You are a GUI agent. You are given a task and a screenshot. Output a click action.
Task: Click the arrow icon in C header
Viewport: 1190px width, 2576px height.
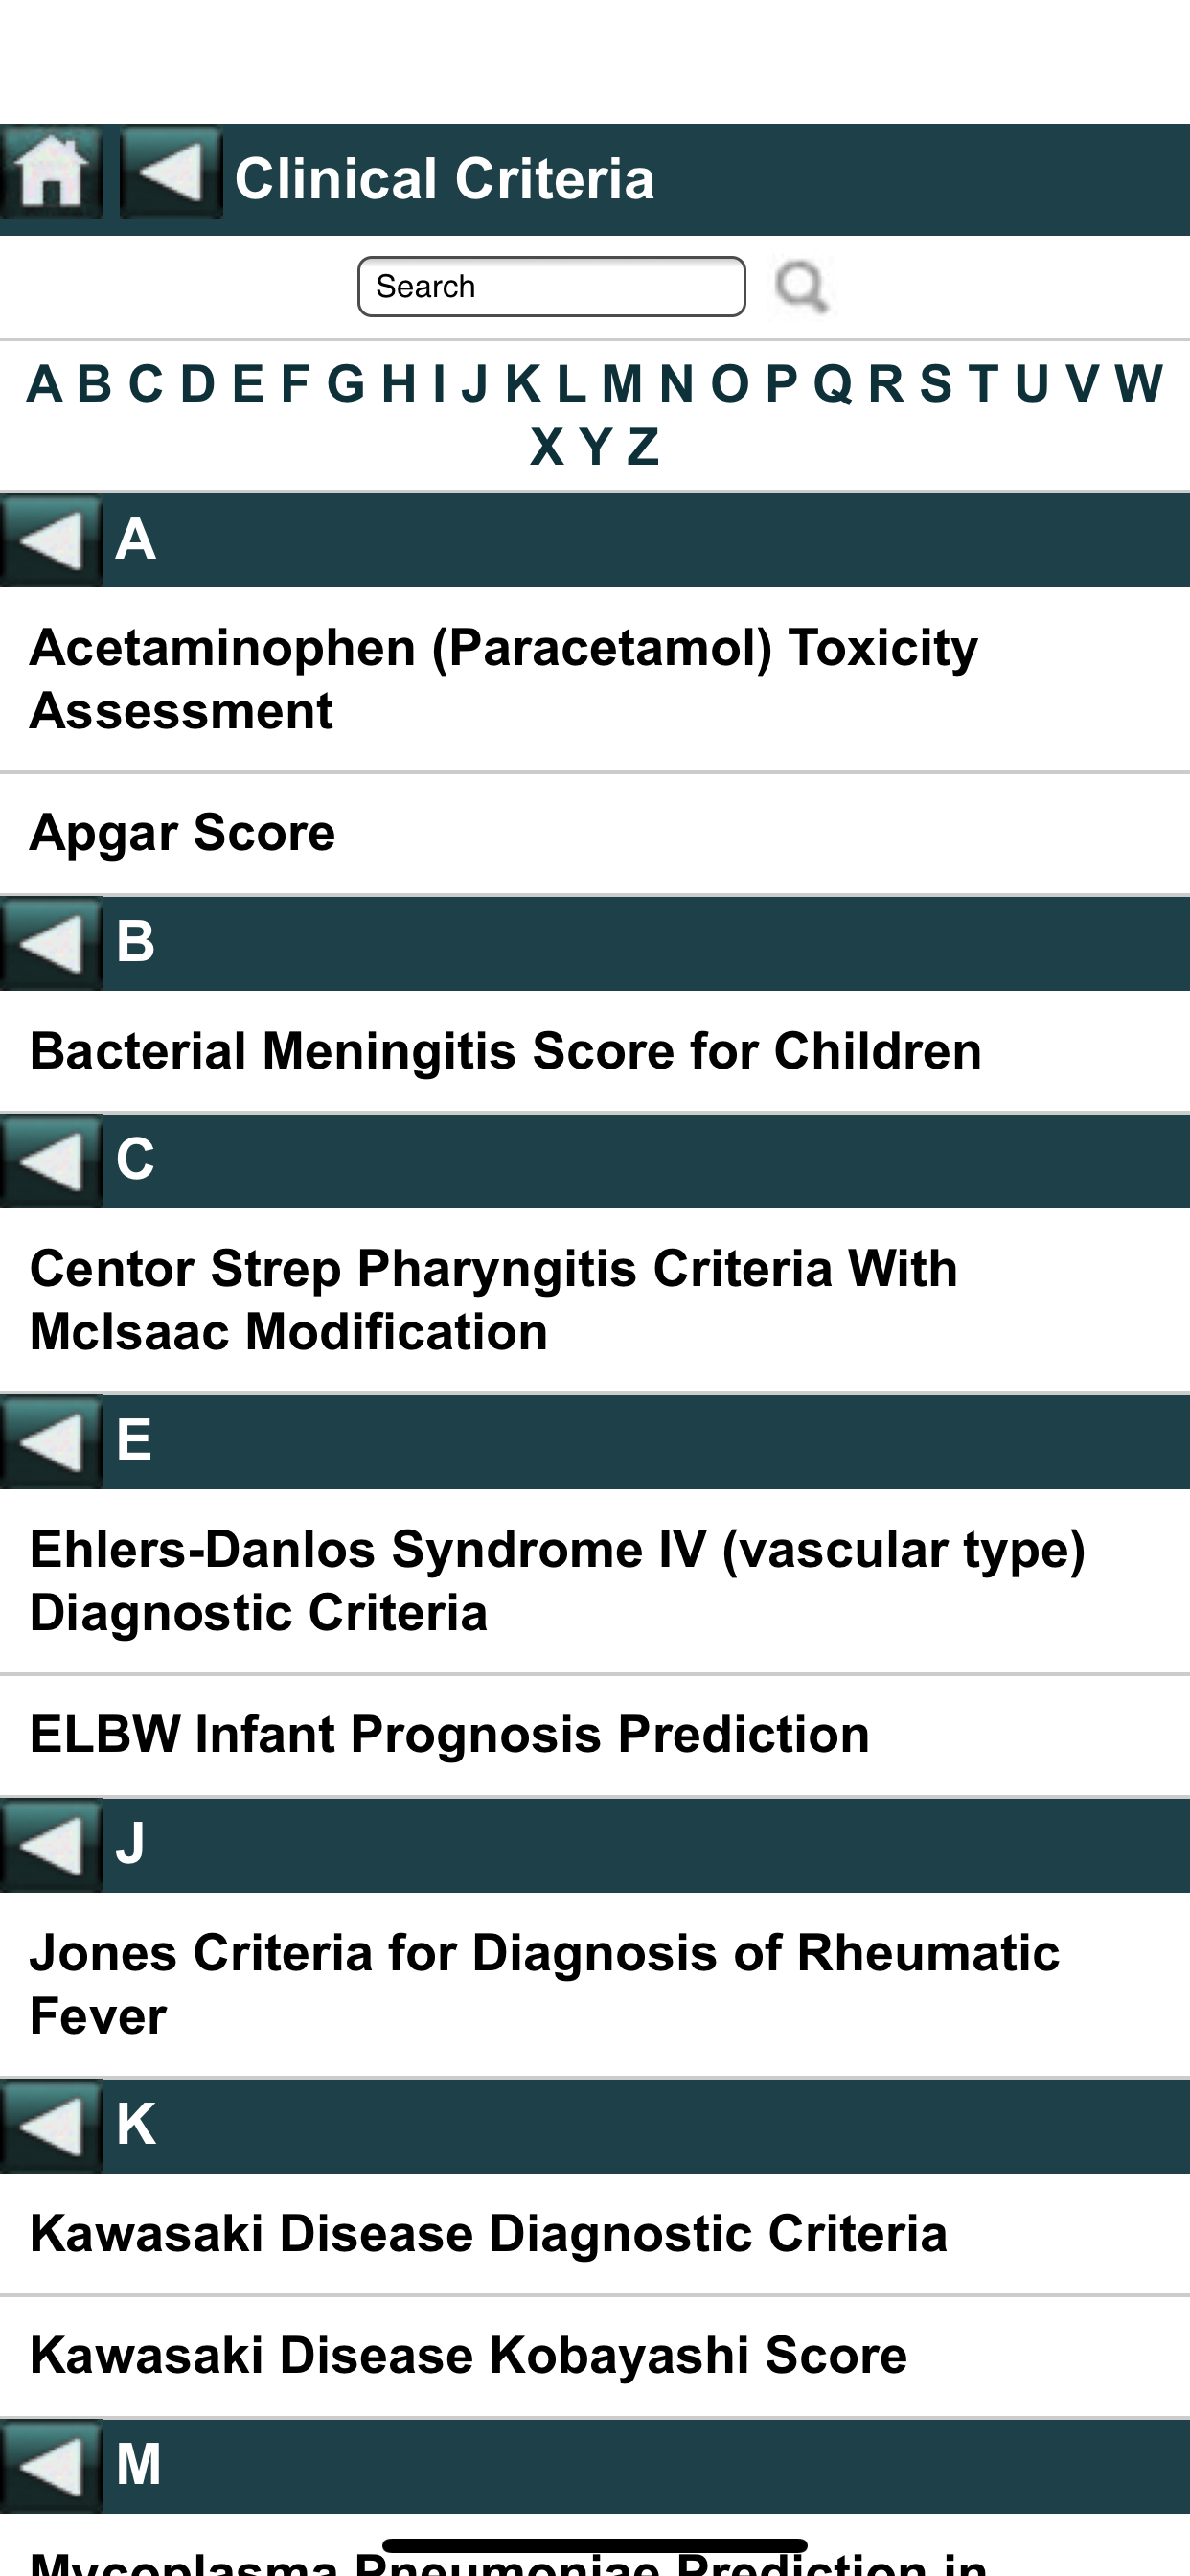[x=51, y=1161]
